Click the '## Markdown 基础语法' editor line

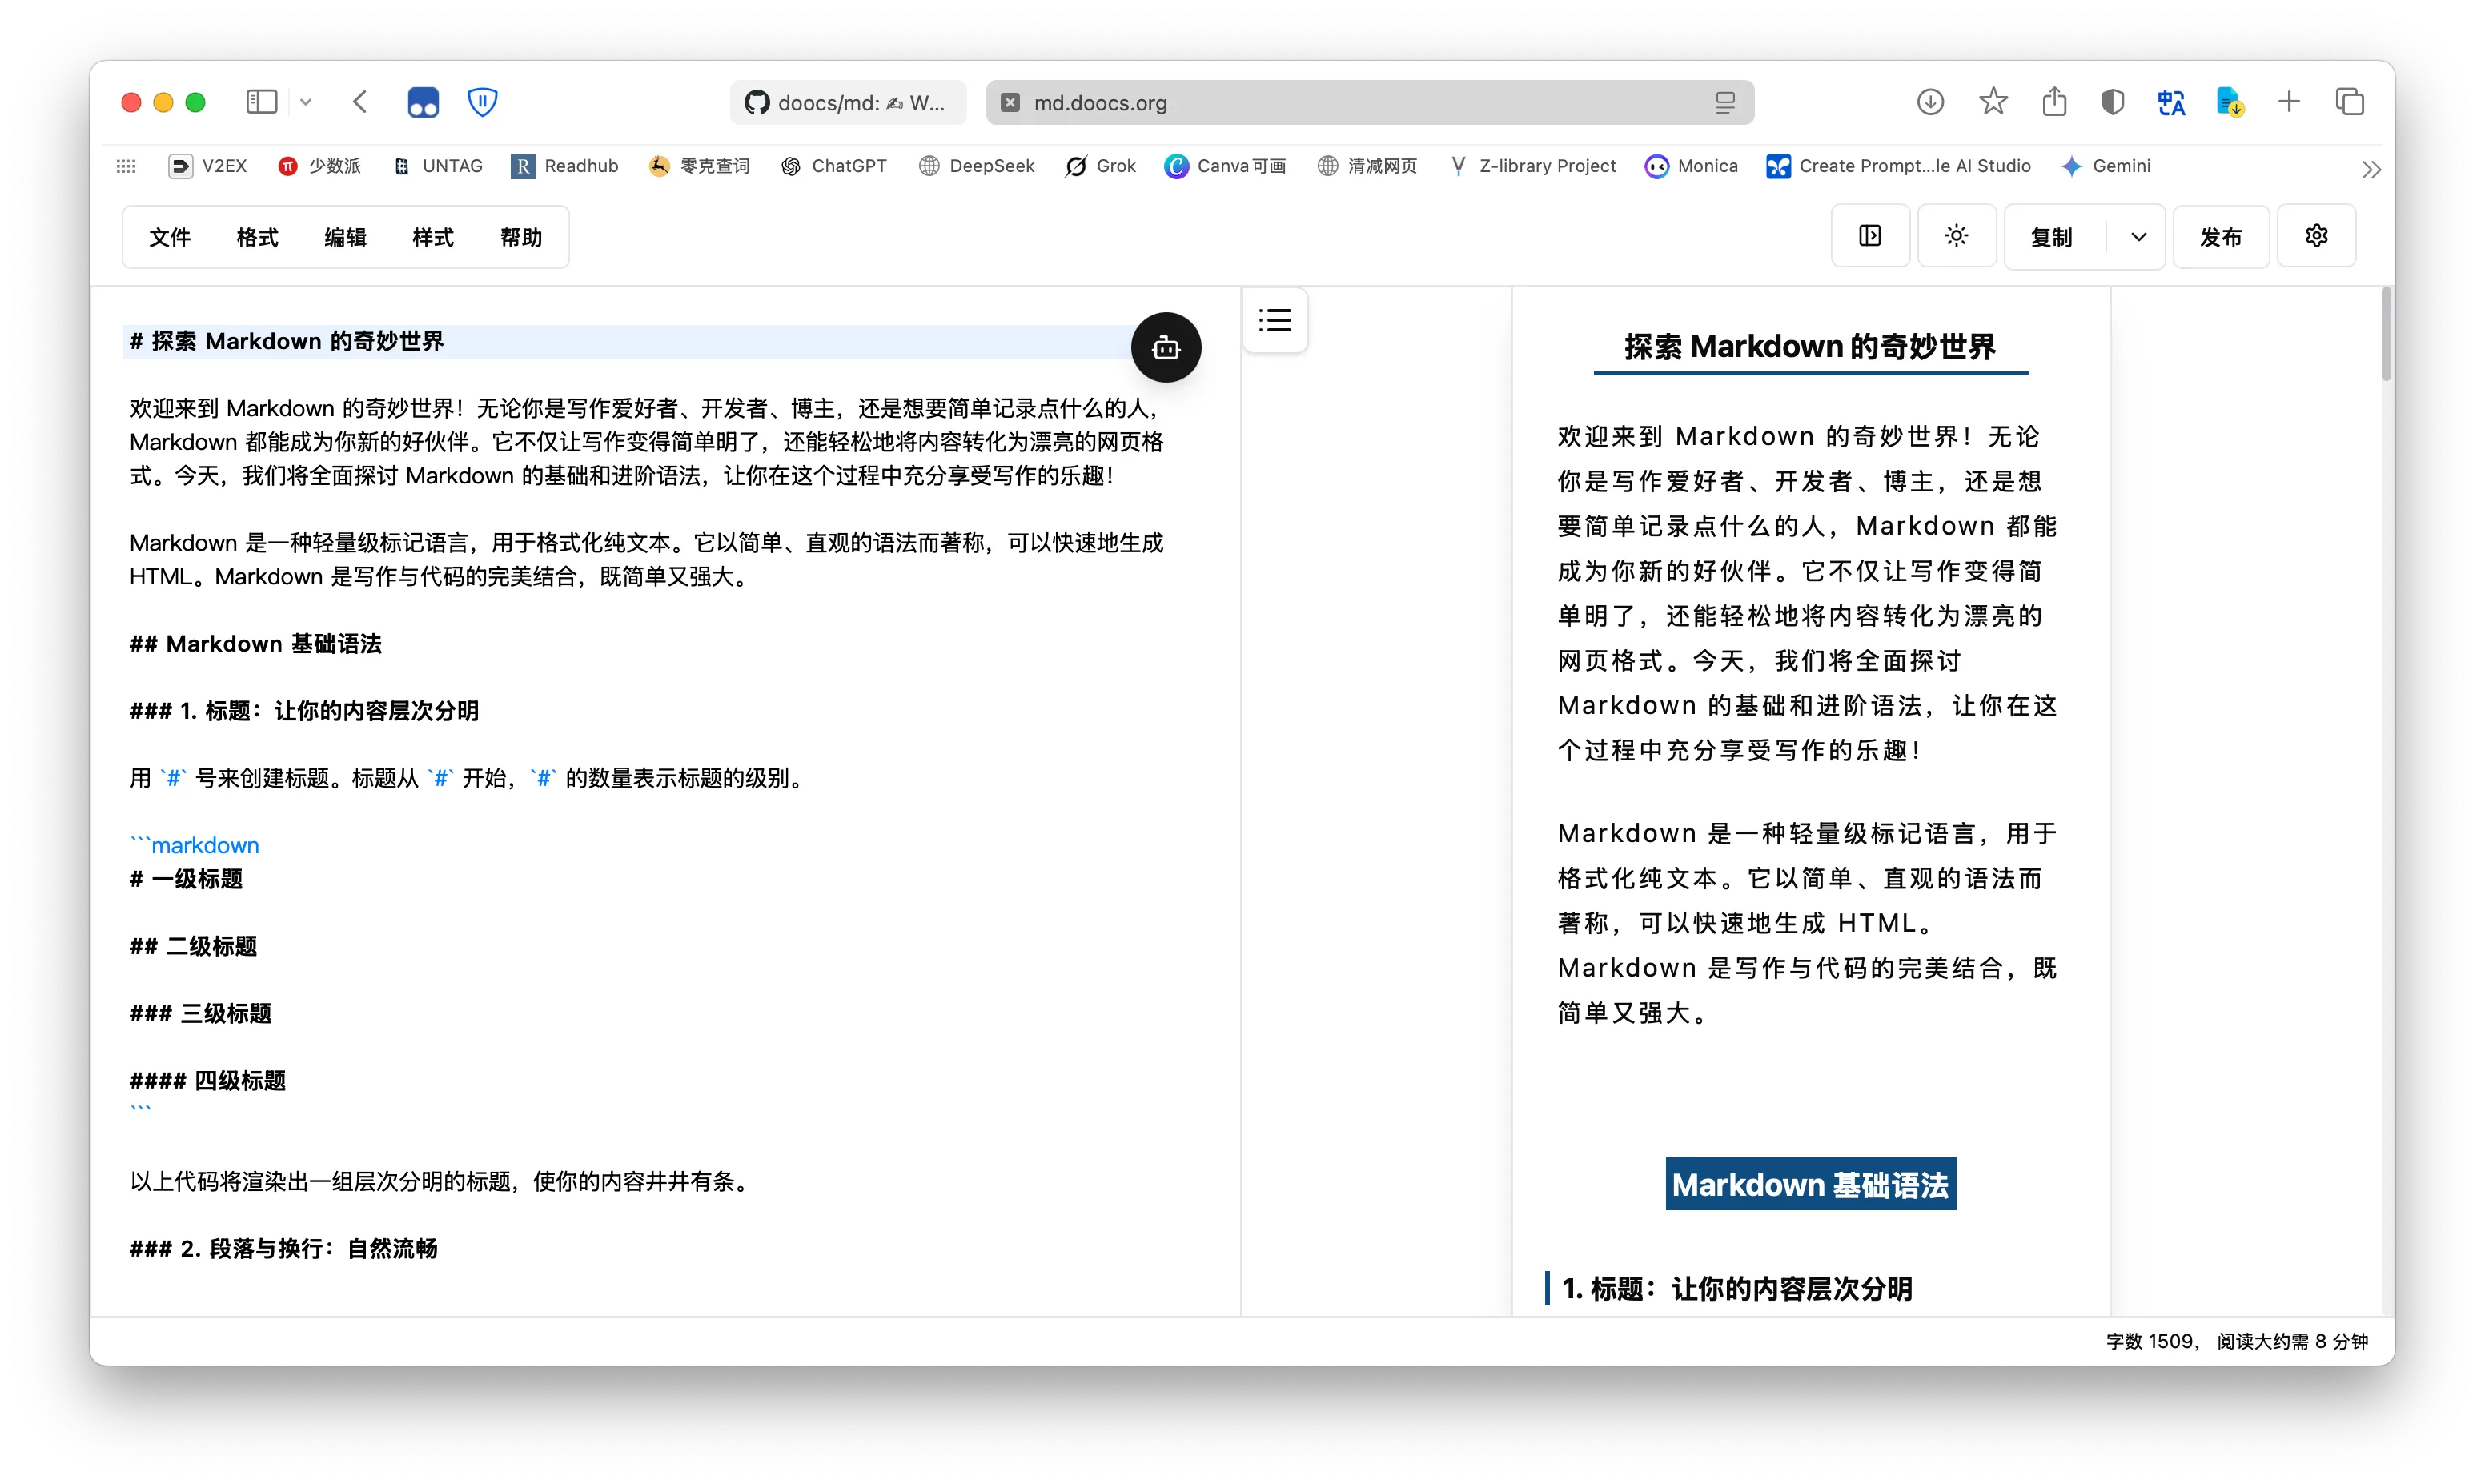point(256,644)
